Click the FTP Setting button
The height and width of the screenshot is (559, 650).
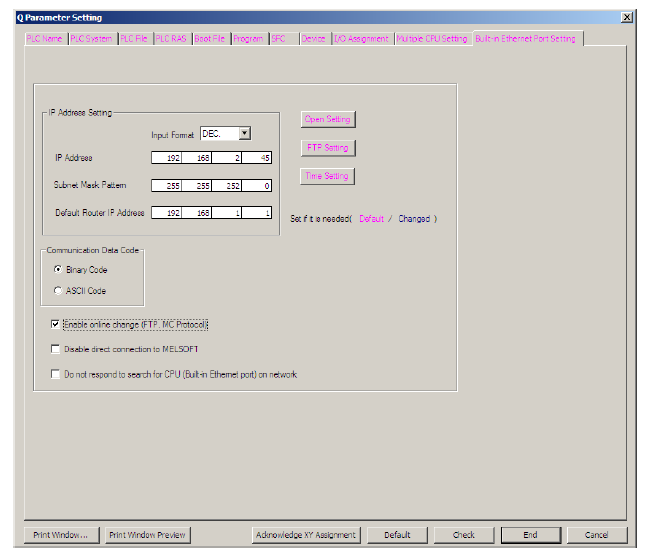coord(327,148)
